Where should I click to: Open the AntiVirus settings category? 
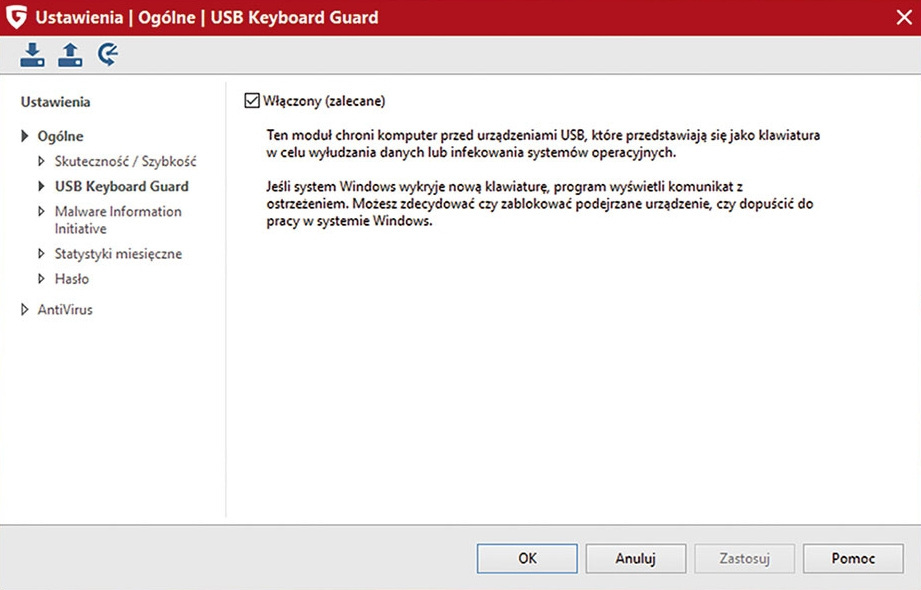(x=65, y=310)
